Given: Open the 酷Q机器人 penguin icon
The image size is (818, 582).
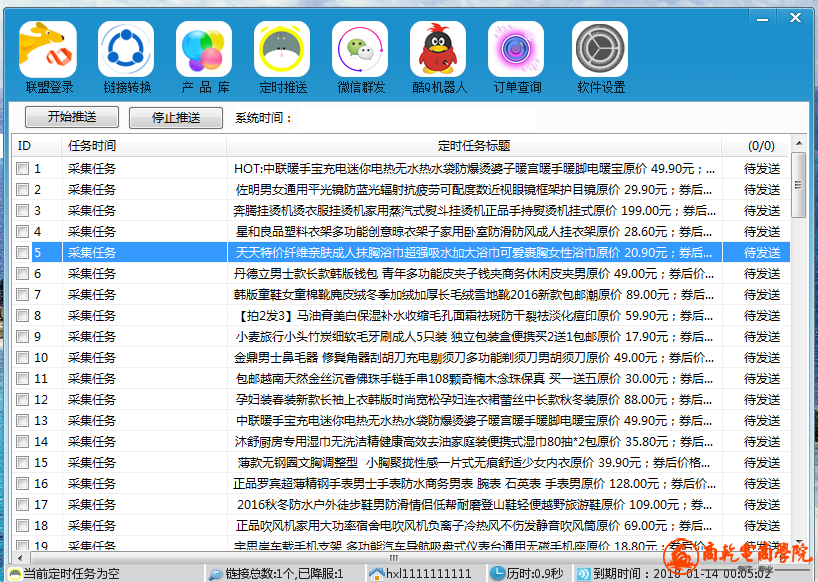Looking at the screenshot, I should (x=438, y=50).
